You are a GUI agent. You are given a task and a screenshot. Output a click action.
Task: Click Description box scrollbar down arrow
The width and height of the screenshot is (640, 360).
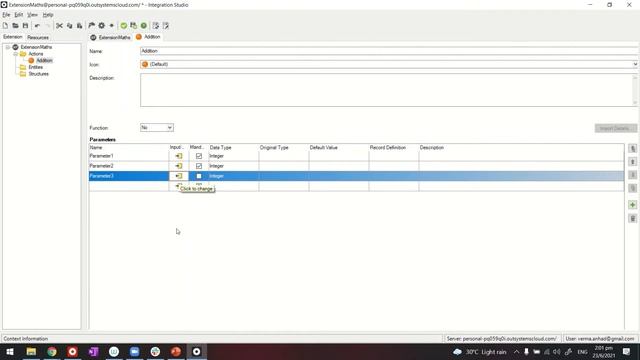tap(635, 103)
